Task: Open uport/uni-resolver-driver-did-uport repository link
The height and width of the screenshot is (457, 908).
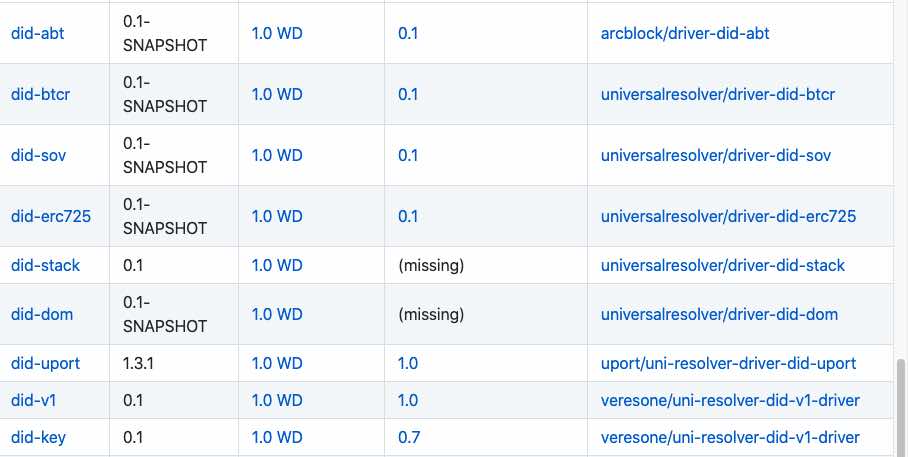Action: pos(728,363)
